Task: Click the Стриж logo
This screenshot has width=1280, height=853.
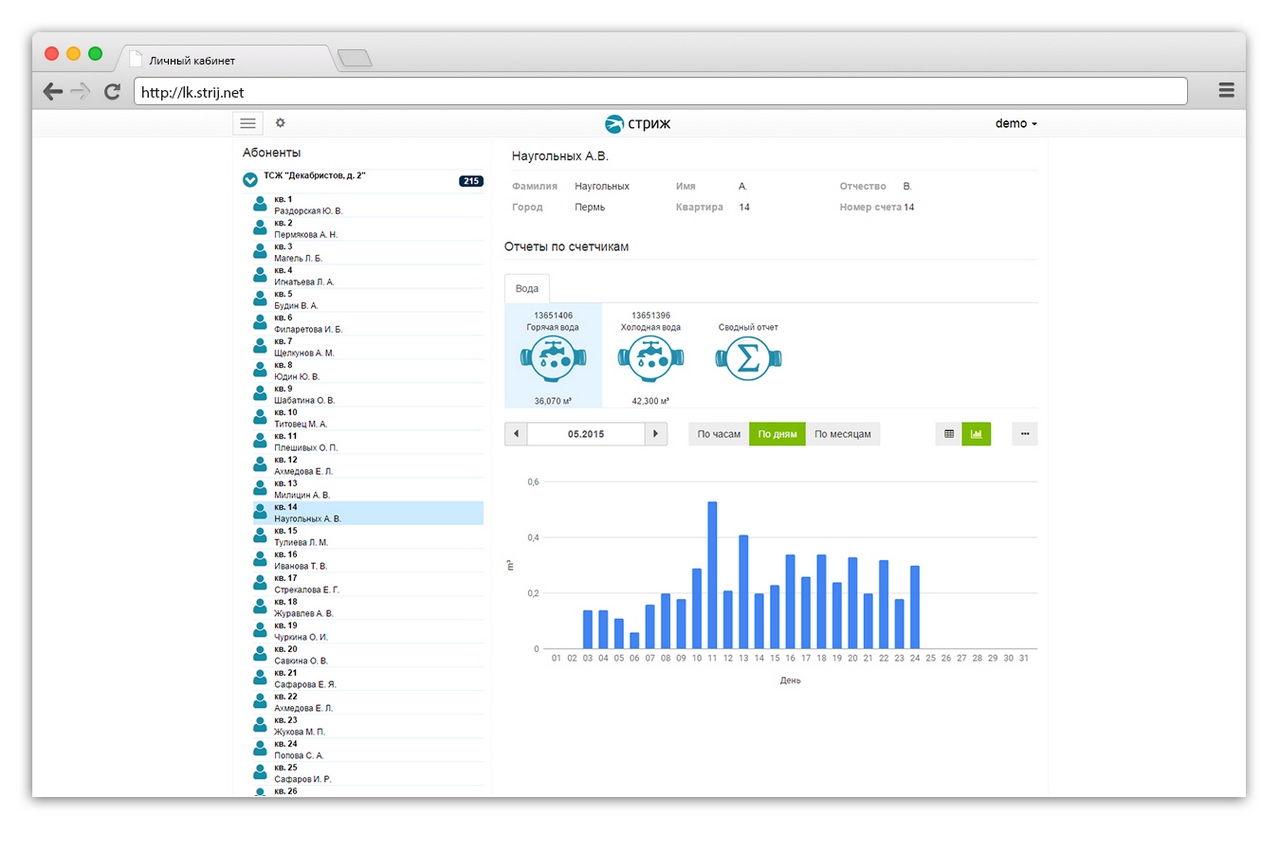Action: pyautogui.click(x=638, y=124)
